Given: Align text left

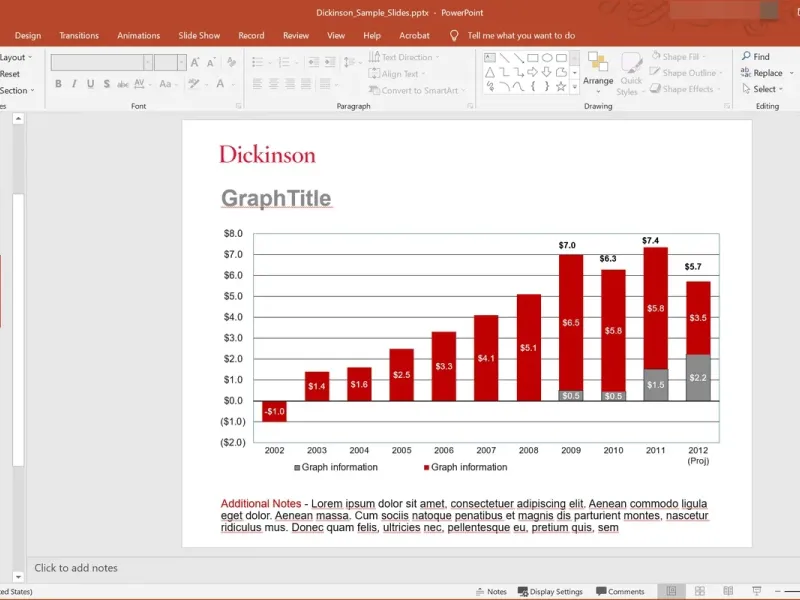Looking at the screenshot, I should pos(258,84).
